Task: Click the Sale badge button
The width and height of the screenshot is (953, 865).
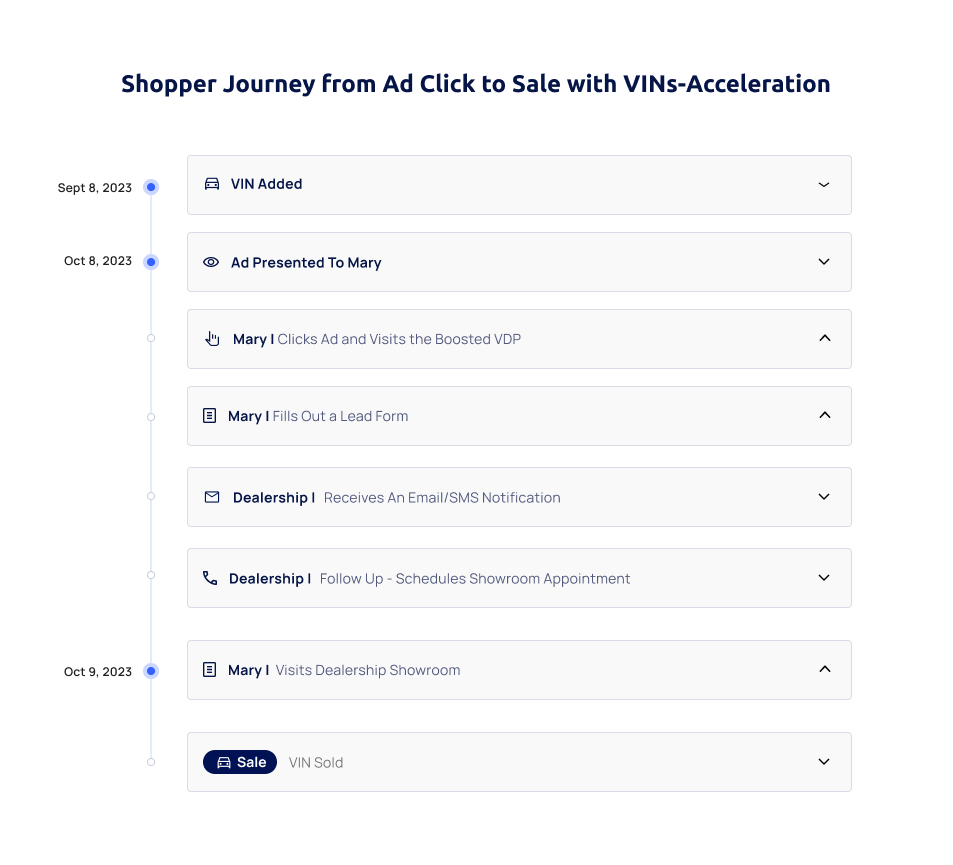Action: [239, 762]
